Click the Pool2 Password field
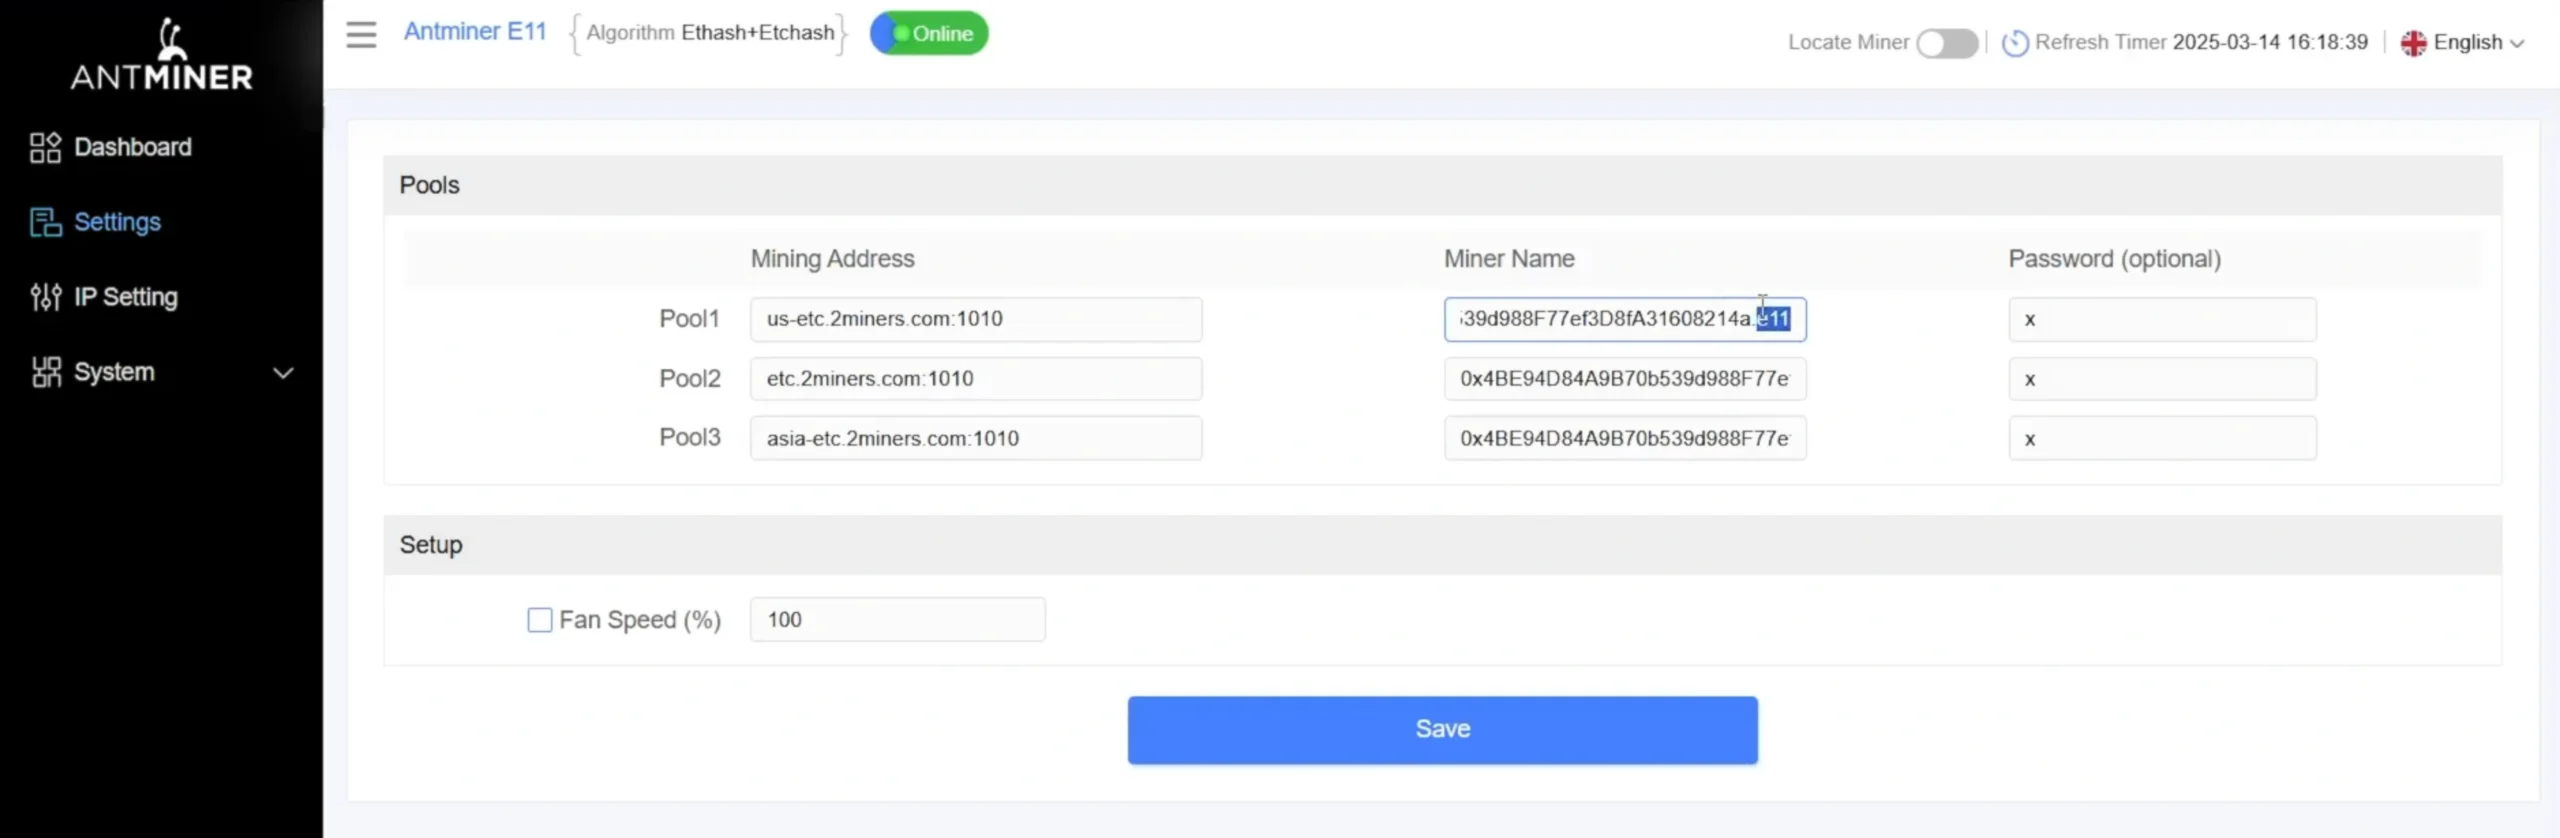The image size is (2560, 838). pos(2162,379)
